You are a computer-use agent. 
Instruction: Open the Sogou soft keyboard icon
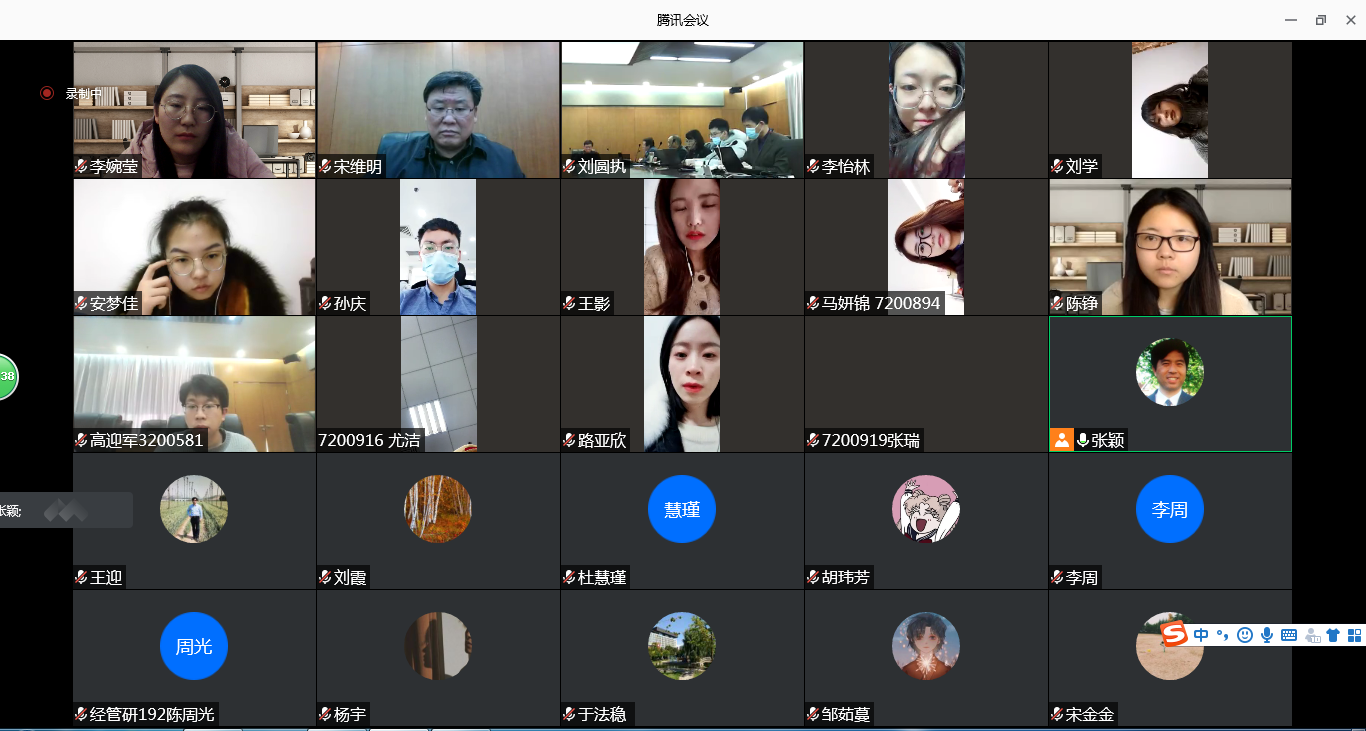pos(1289,635)
